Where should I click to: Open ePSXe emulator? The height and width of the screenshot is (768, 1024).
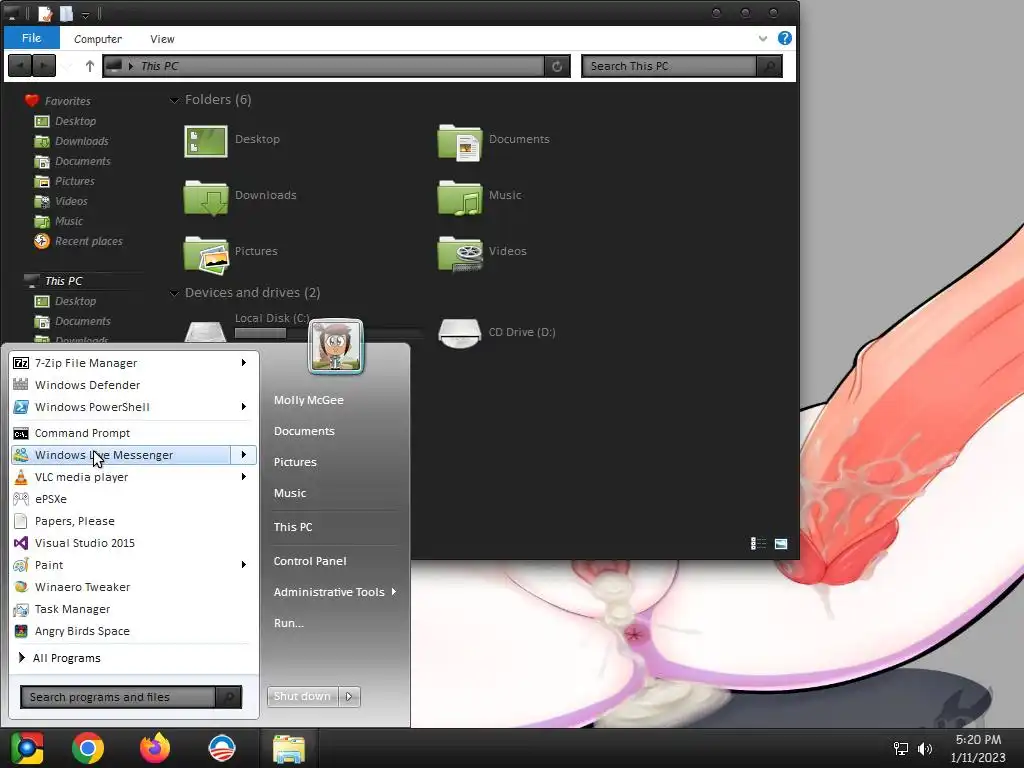coord(133,500)
